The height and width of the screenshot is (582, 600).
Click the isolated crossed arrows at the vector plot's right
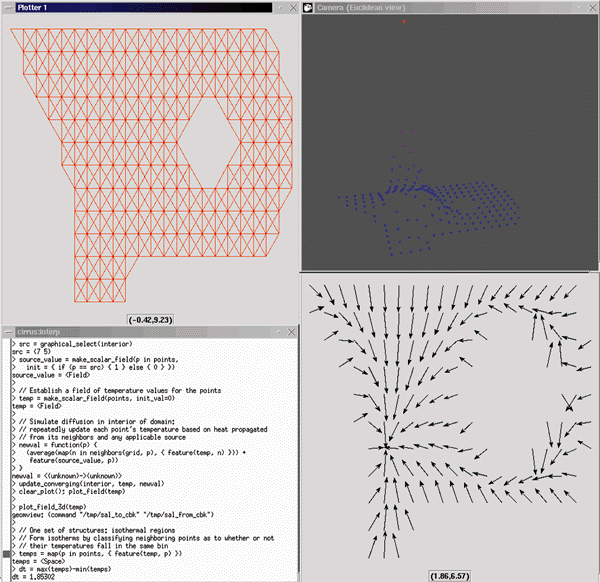568,403
